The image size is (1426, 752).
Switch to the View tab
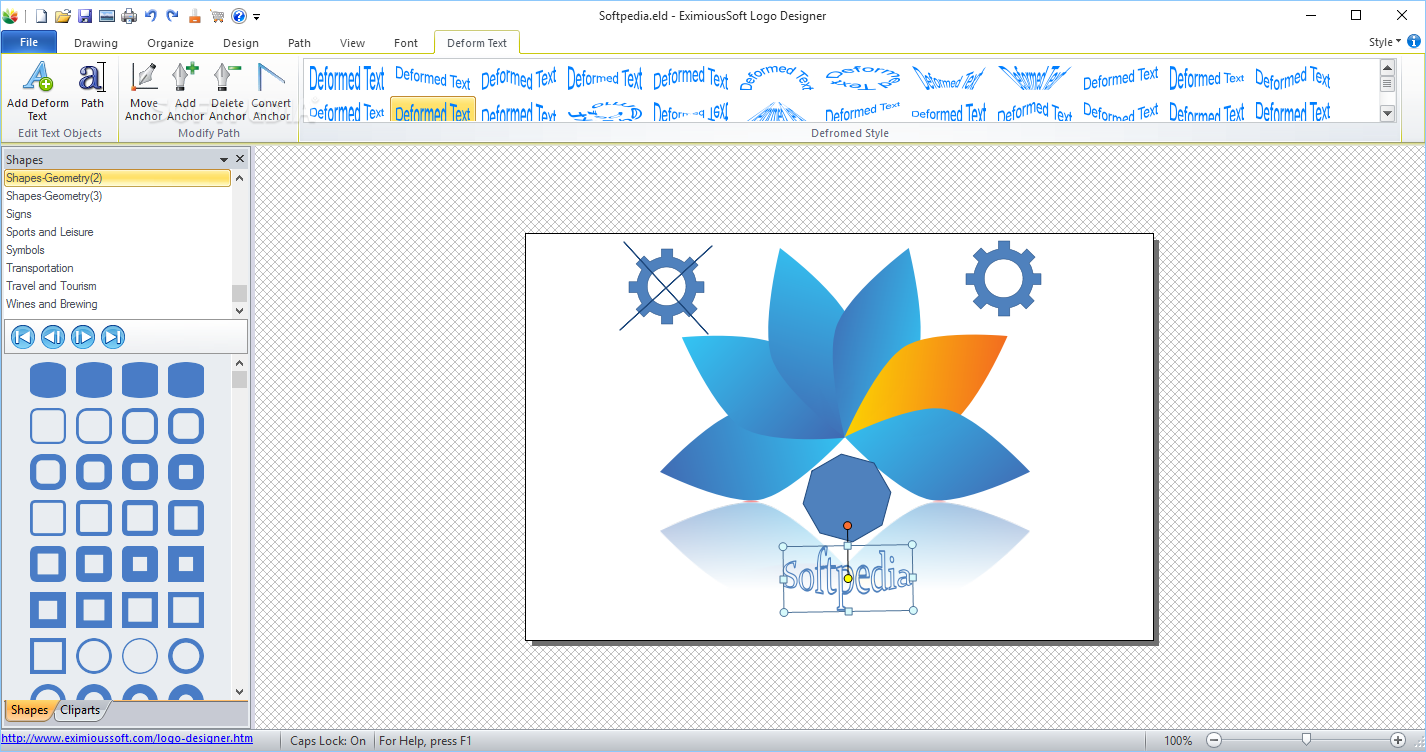[352, 43]
